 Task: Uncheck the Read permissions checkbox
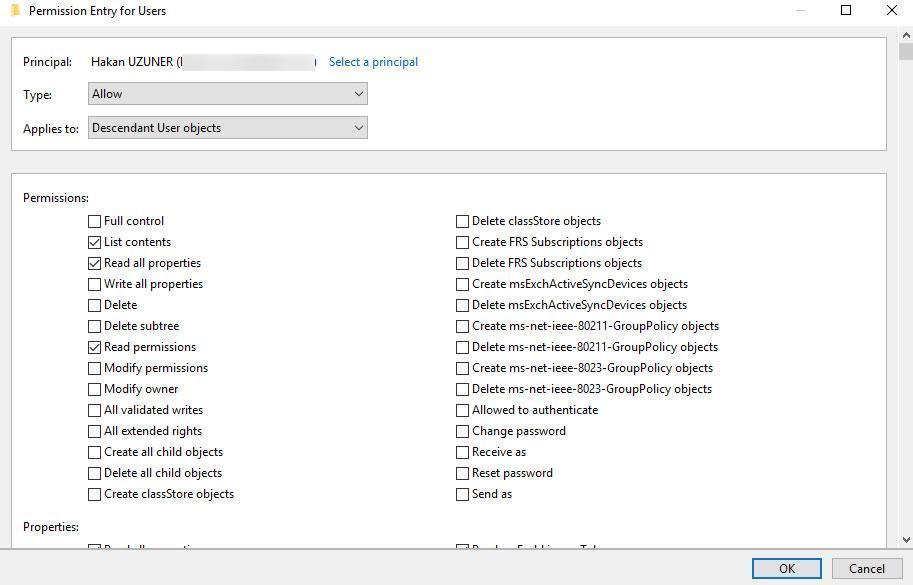coord(95,347)
